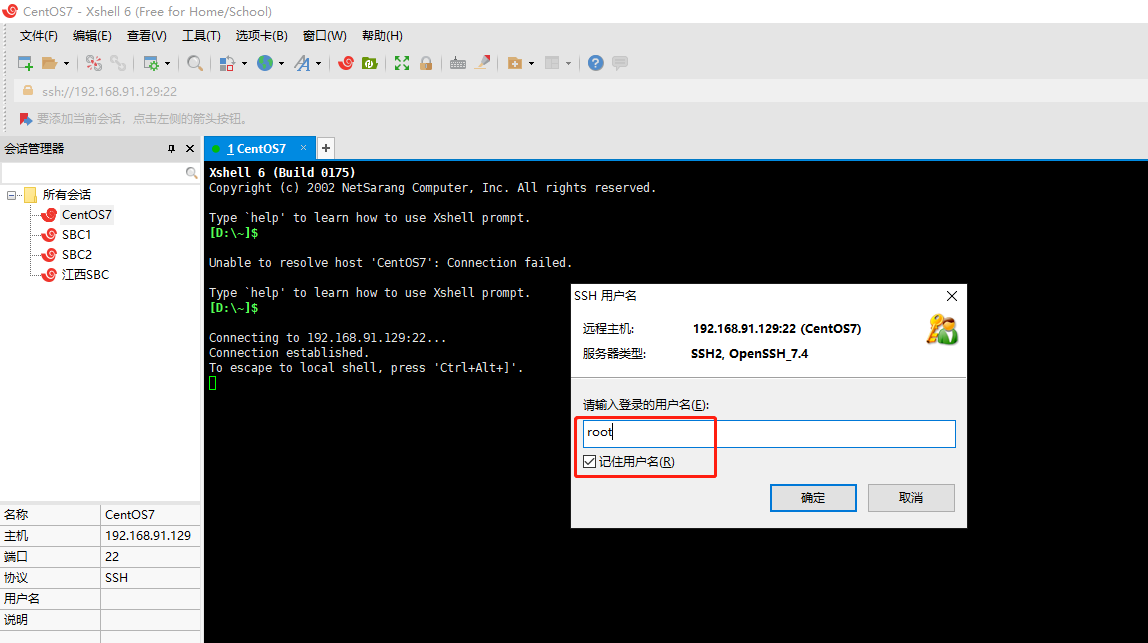Click the Font toolbar icon

tap(302, 64)
